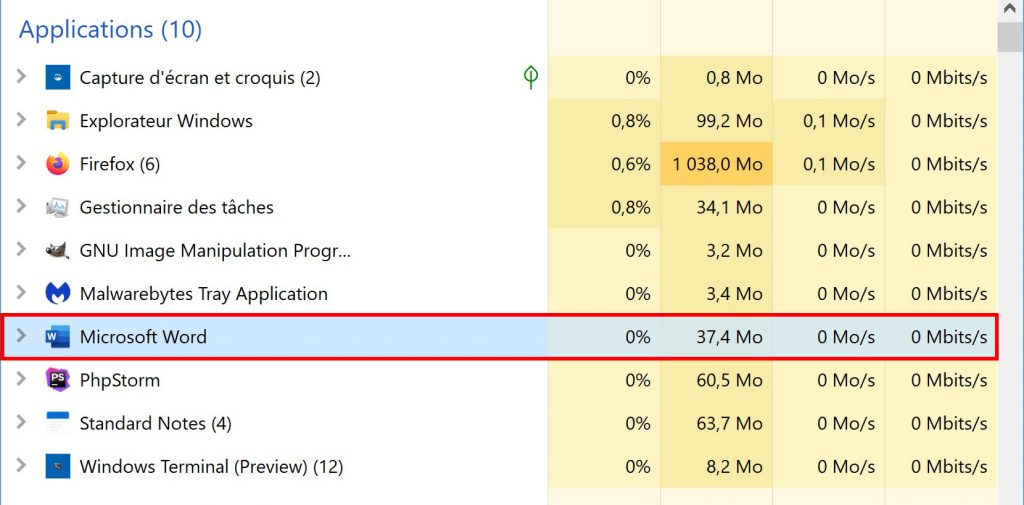Expand the Microsoft Word process row
Image resolution: width=1024 pixels, height=505 pixels.
pyautogui.click(x=21, y=337)
